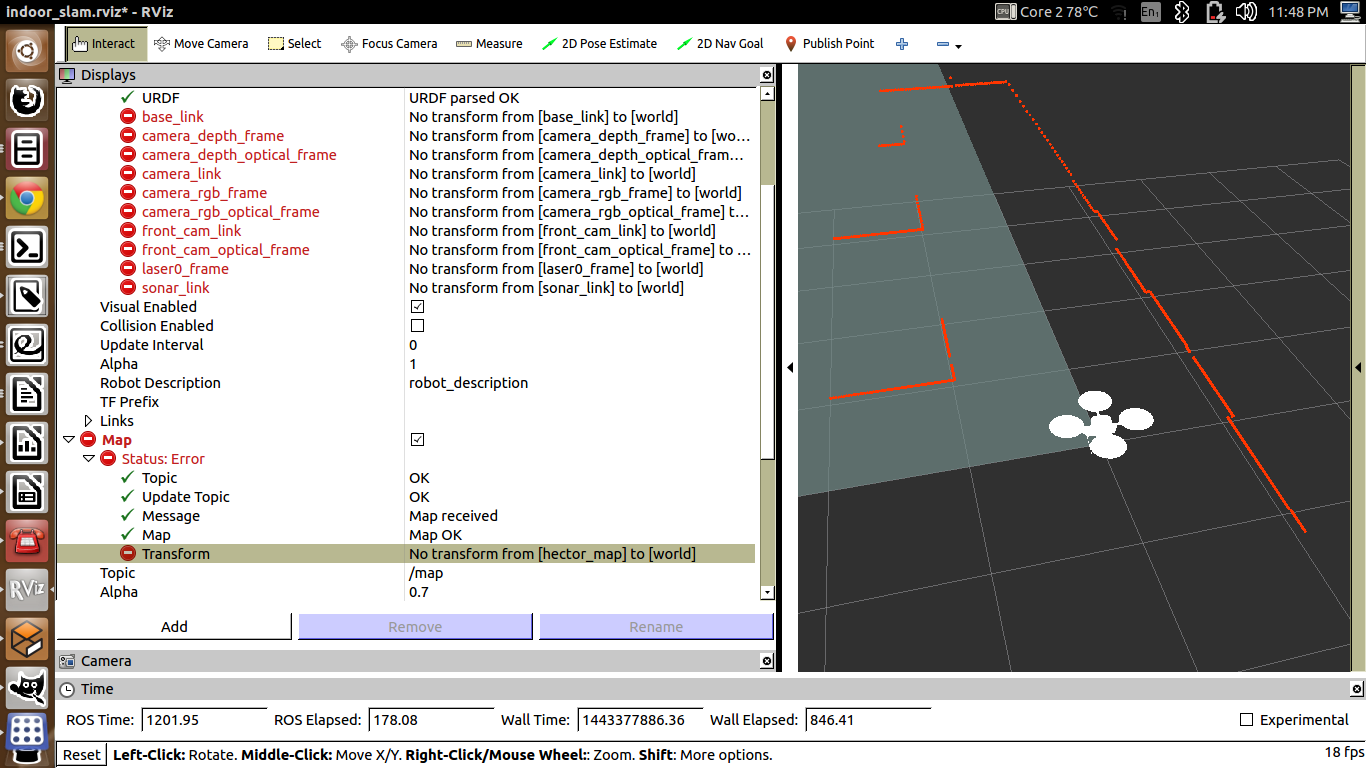Enable the Experimental checkbox in Time panel
Screen dimensions: 1366x768
click(x=1246, y=720)
